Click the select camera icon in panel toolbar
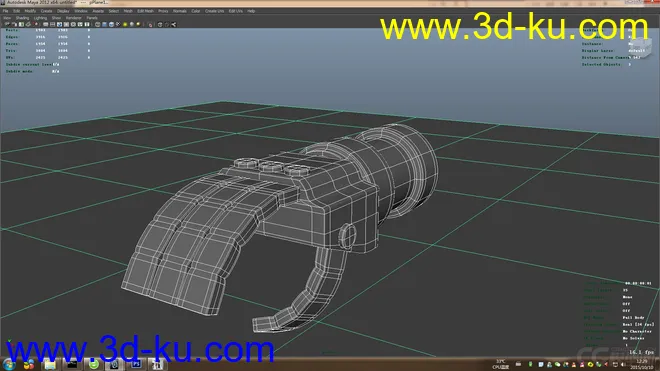Screen dimensions: 660x371 coord(7,24)
